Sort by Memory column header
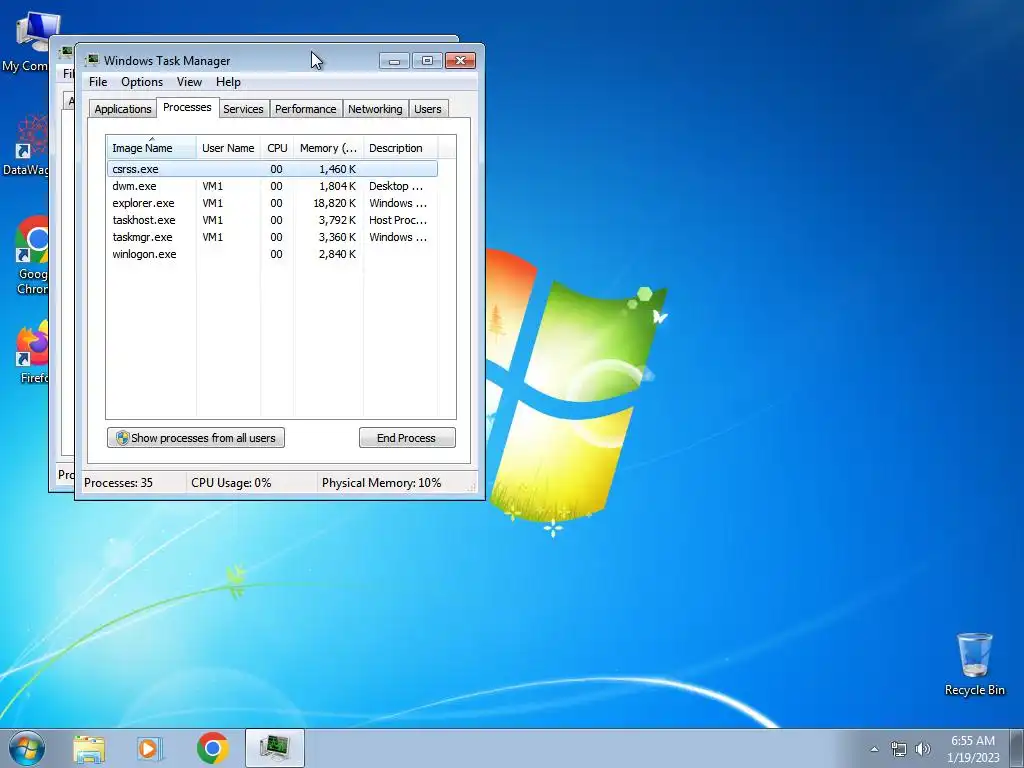Image resolution: width=1024 pixels, height=768 pixels. [328, 148]
